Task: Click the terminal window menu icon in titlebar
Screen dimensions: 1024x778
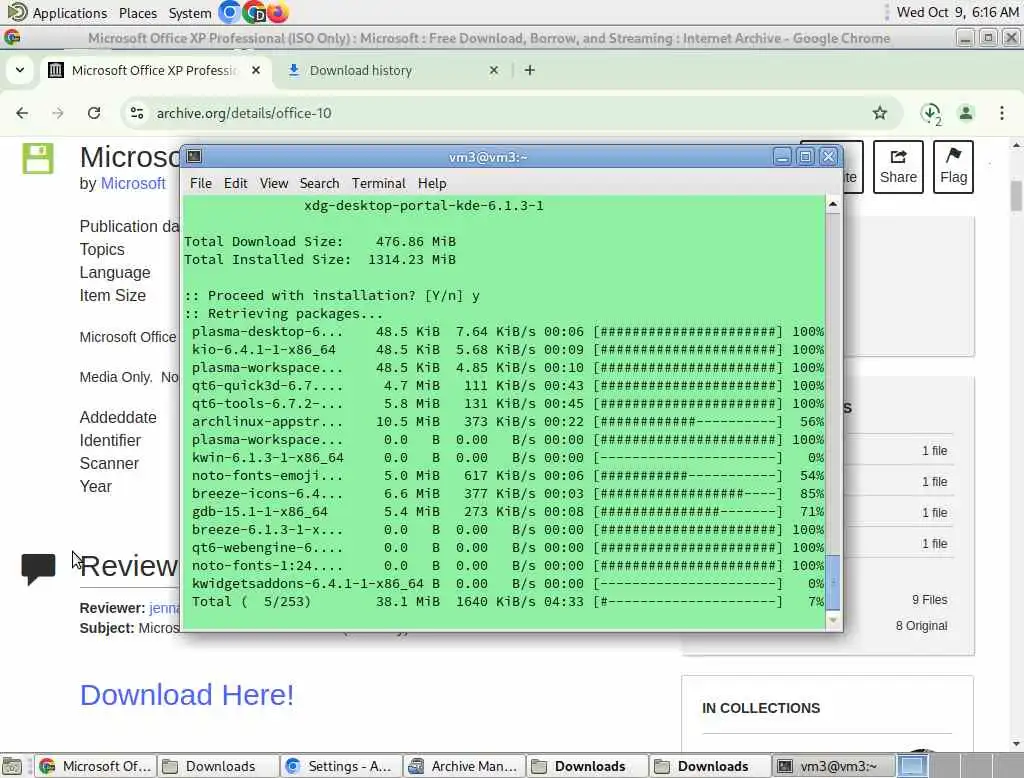Action: (194, 156)
